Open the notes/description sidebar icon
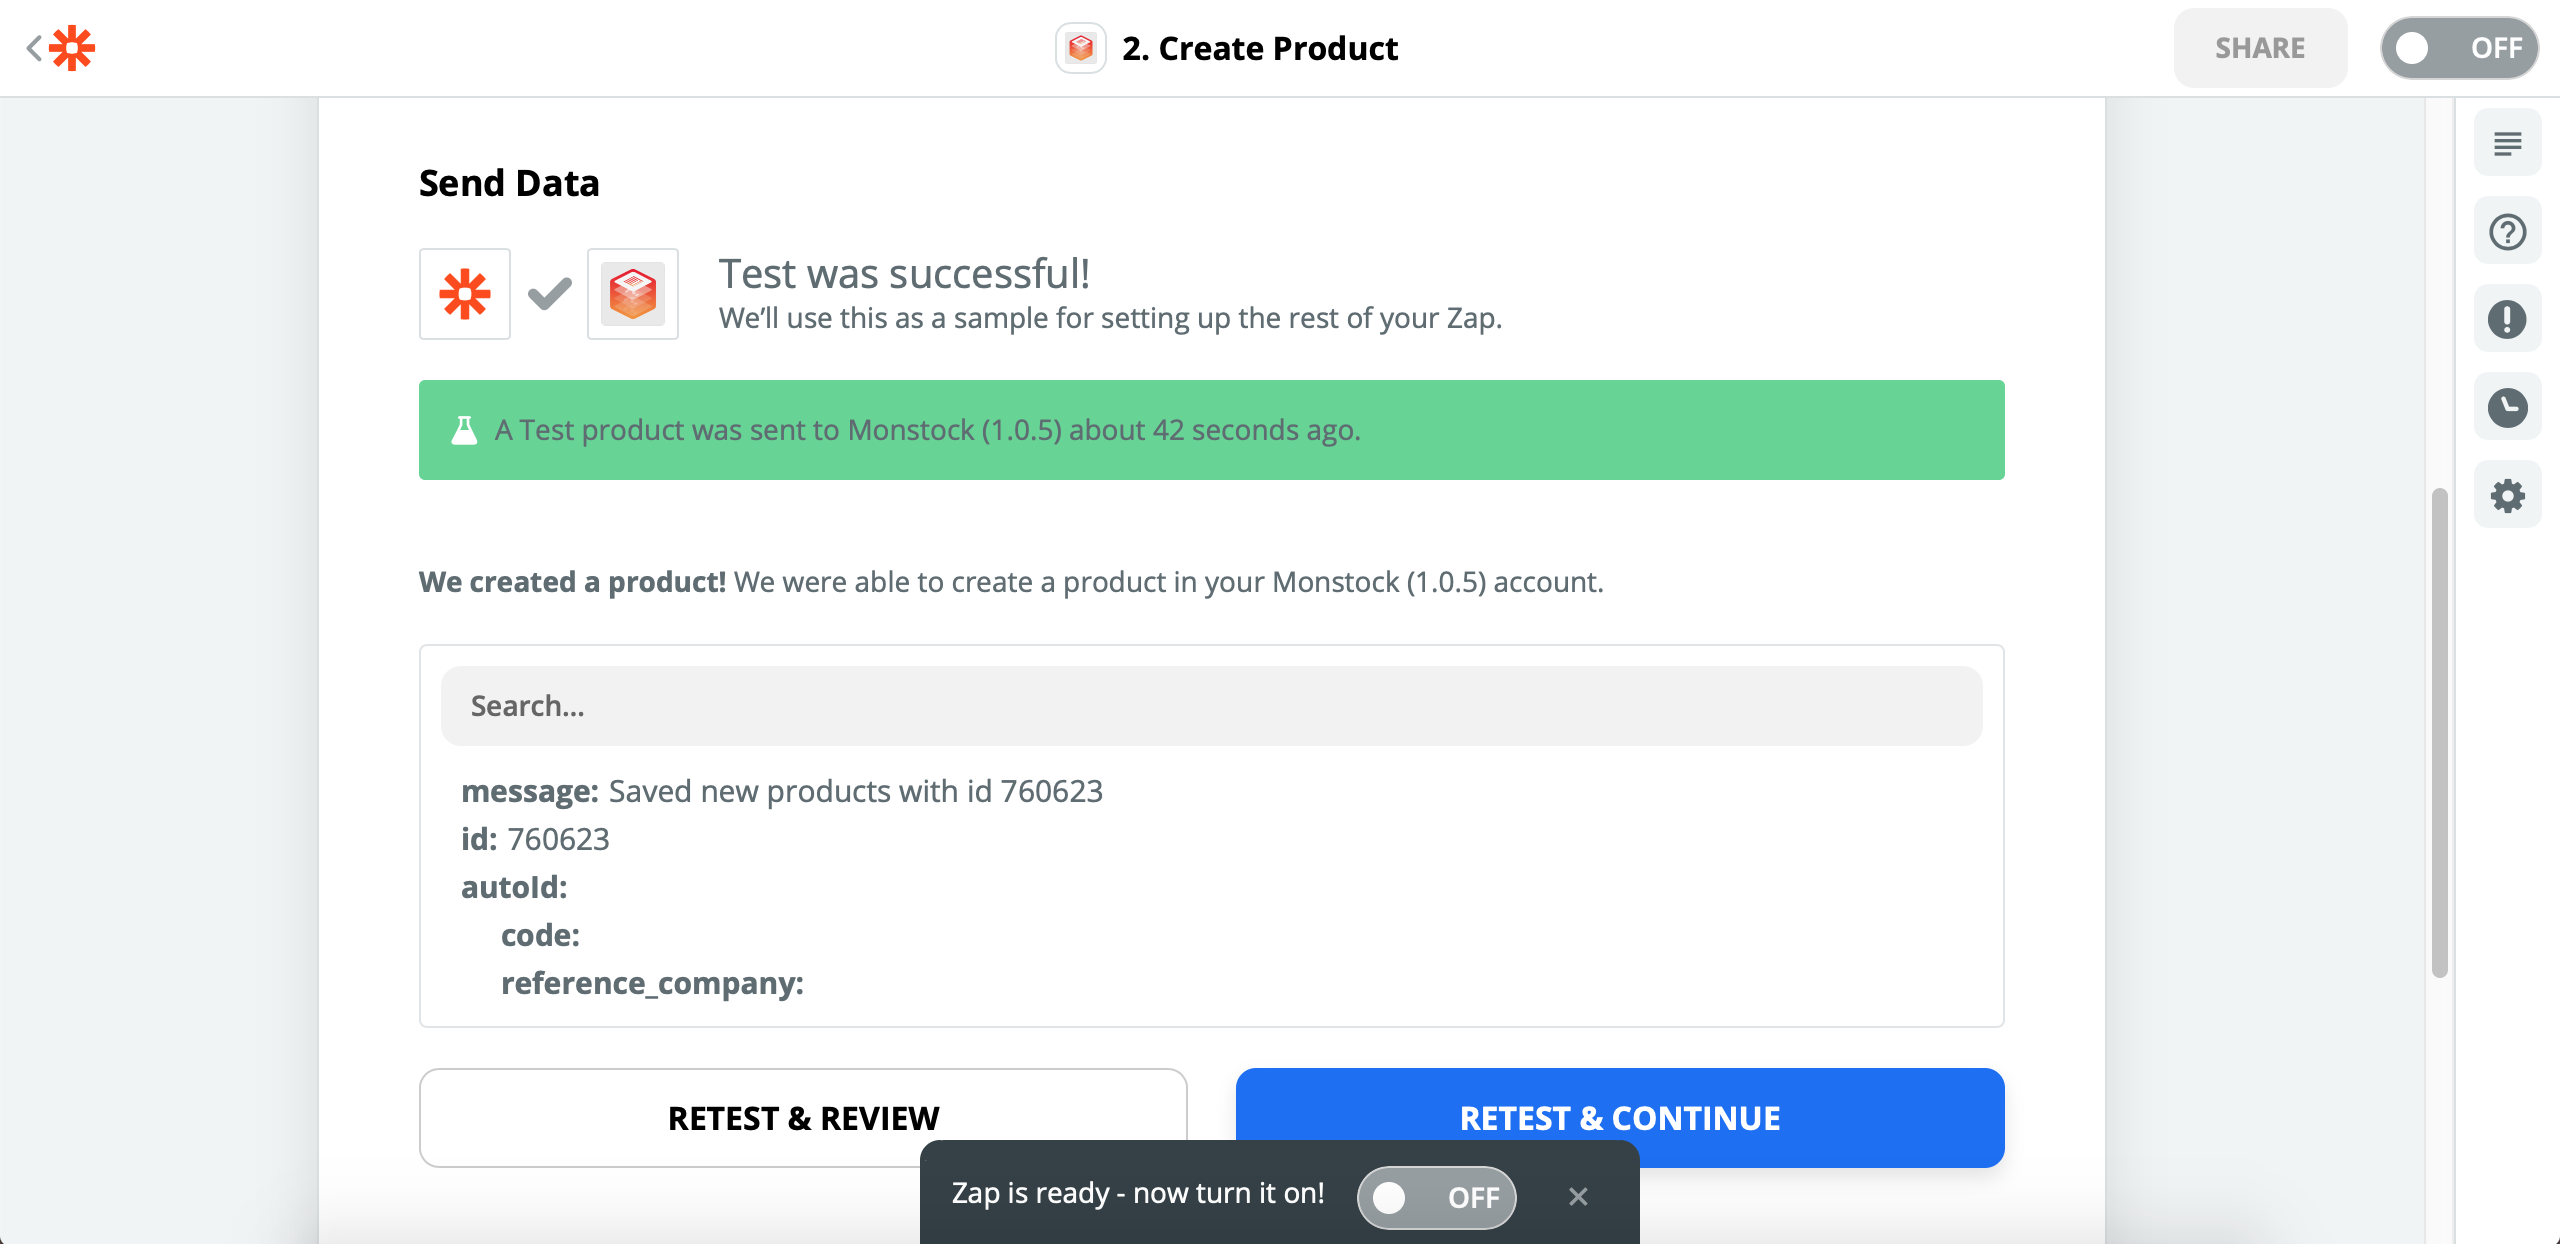 pyautogui.click(x=2507, y=144)
